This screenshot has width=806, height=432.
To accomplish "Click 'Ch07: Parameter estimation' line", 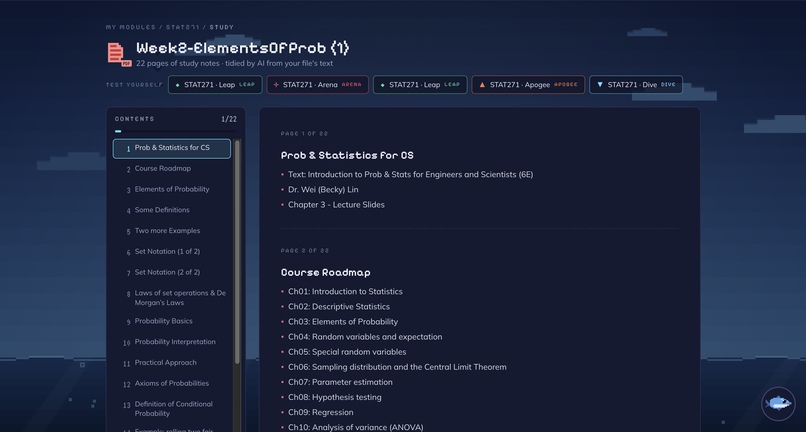I will pyautogui.click(x=340, y=382).
